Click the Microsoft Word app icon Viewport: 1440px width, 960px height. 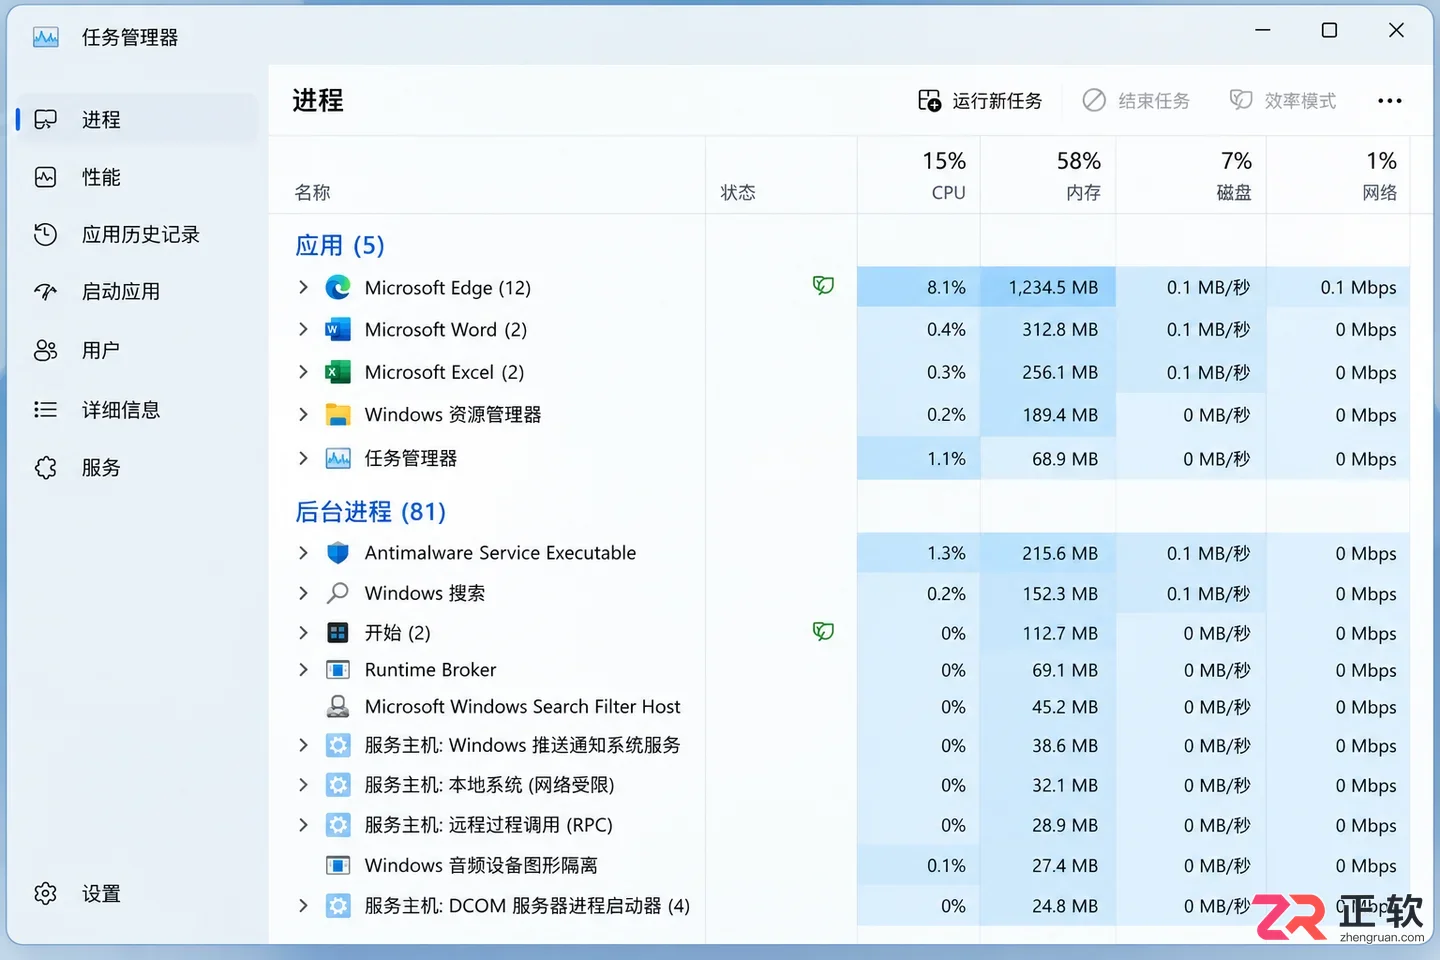coord(338,330)
